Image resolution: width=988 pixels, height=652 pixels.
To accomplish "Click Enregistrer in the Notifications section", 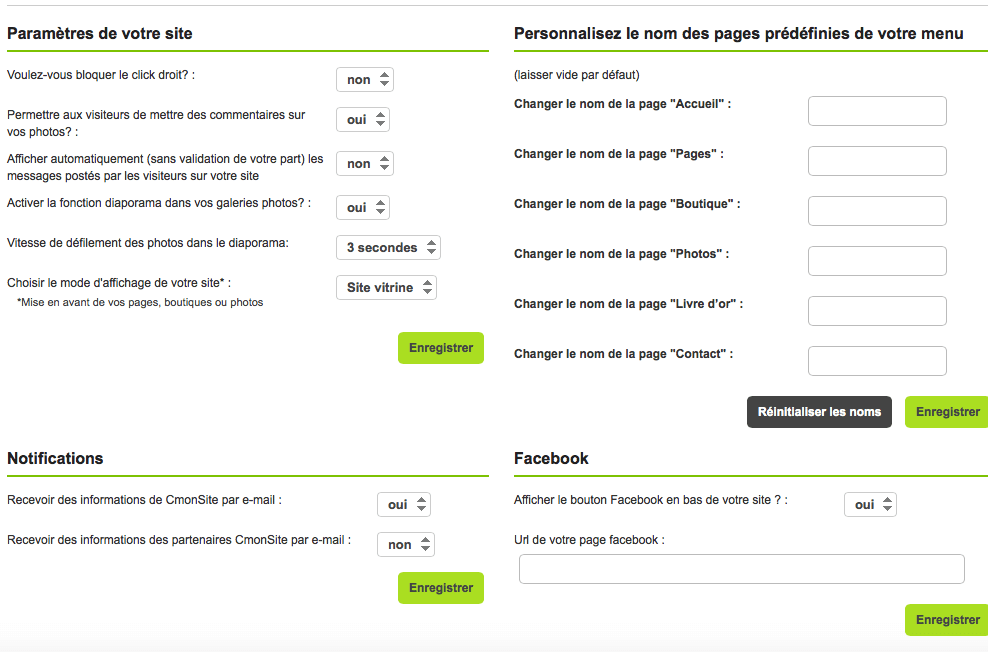I will pos(441,588).
